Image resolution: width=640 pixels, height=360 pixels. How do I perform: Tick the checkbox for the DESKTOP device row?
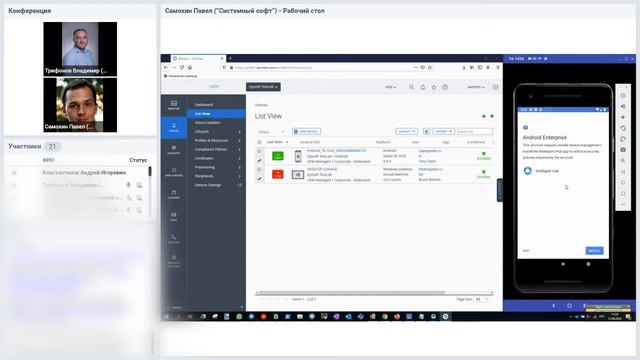[x=259, y=169]
